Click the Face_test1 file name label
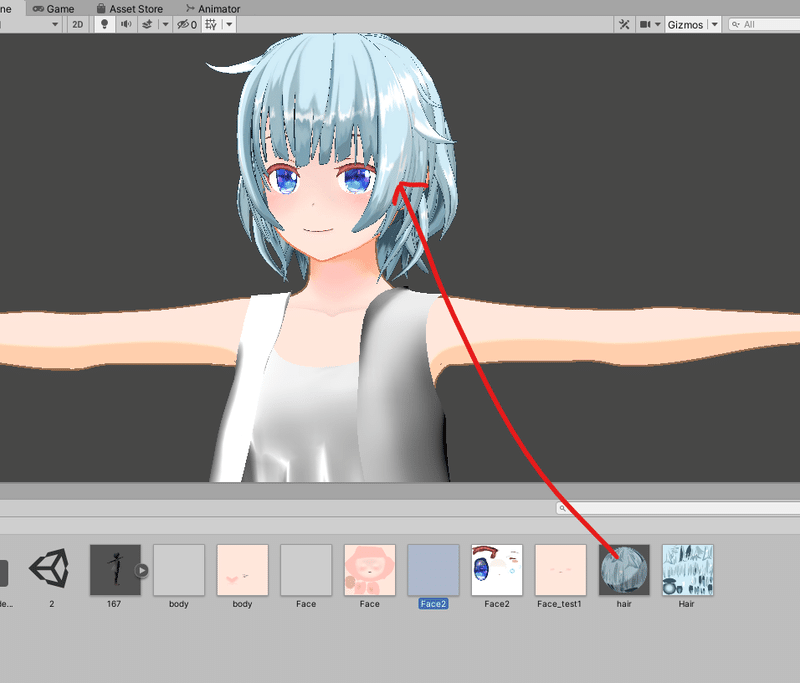The width and height of the screenshot is (800, 683). coord(559,604)
